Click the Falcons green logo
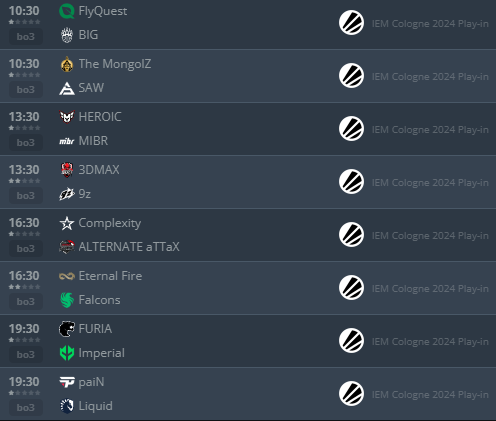496x421 pixels. tap(67, 300)
